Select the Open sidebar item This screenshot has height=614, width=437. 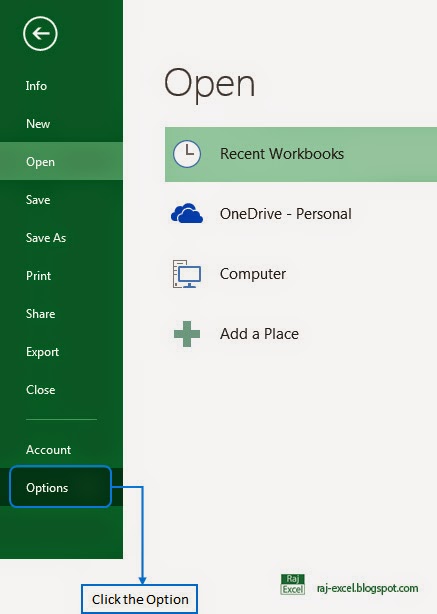(x=61, y=161)
